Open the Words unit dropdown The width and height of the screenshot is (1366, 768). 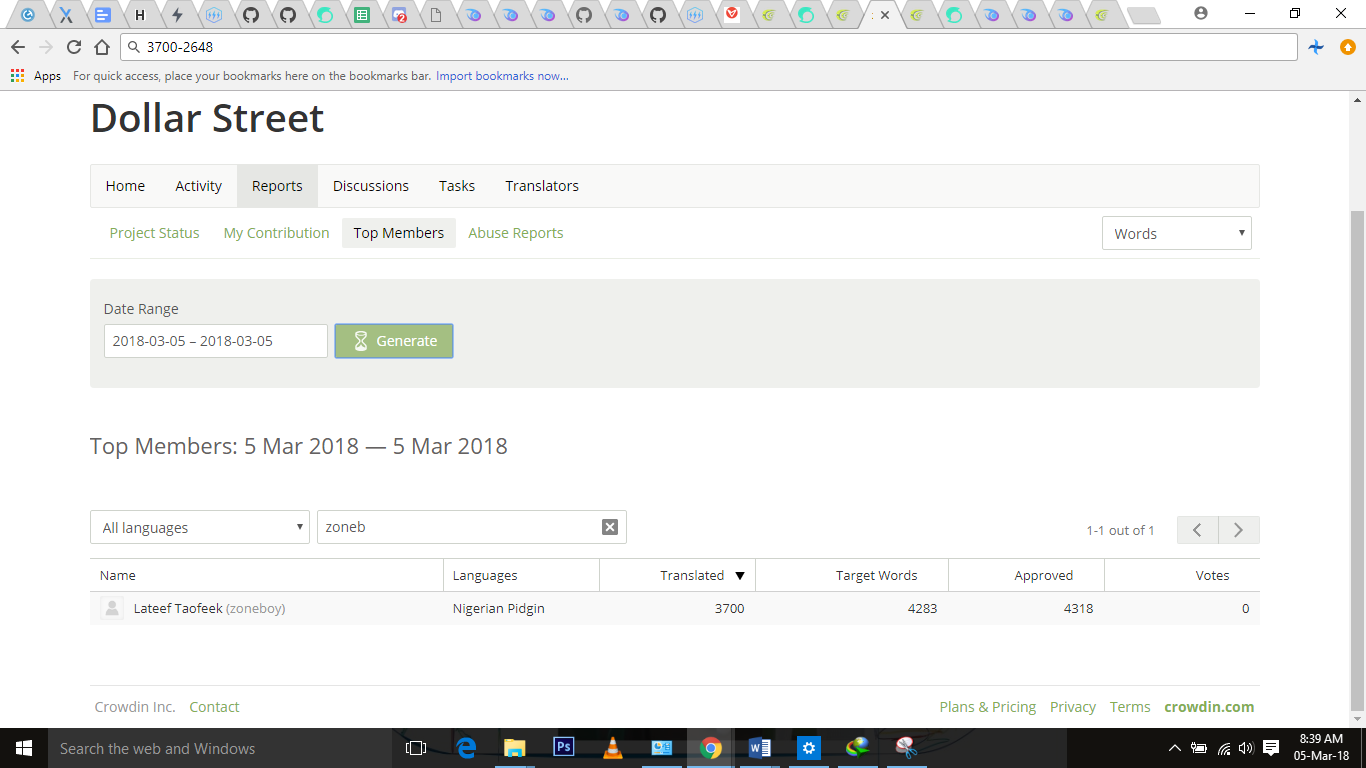click(1177, 233)
